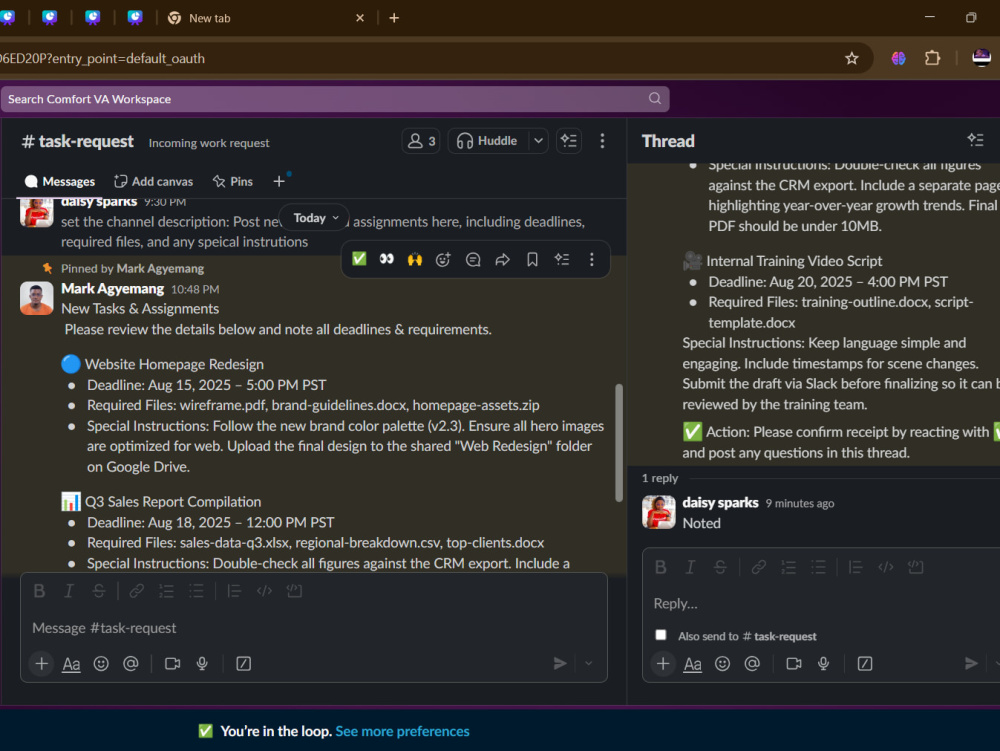Image resolution: width=1000 pixels, height=751 pixels.
Task: Click the channel header AI summary icon
Action: 569,141
